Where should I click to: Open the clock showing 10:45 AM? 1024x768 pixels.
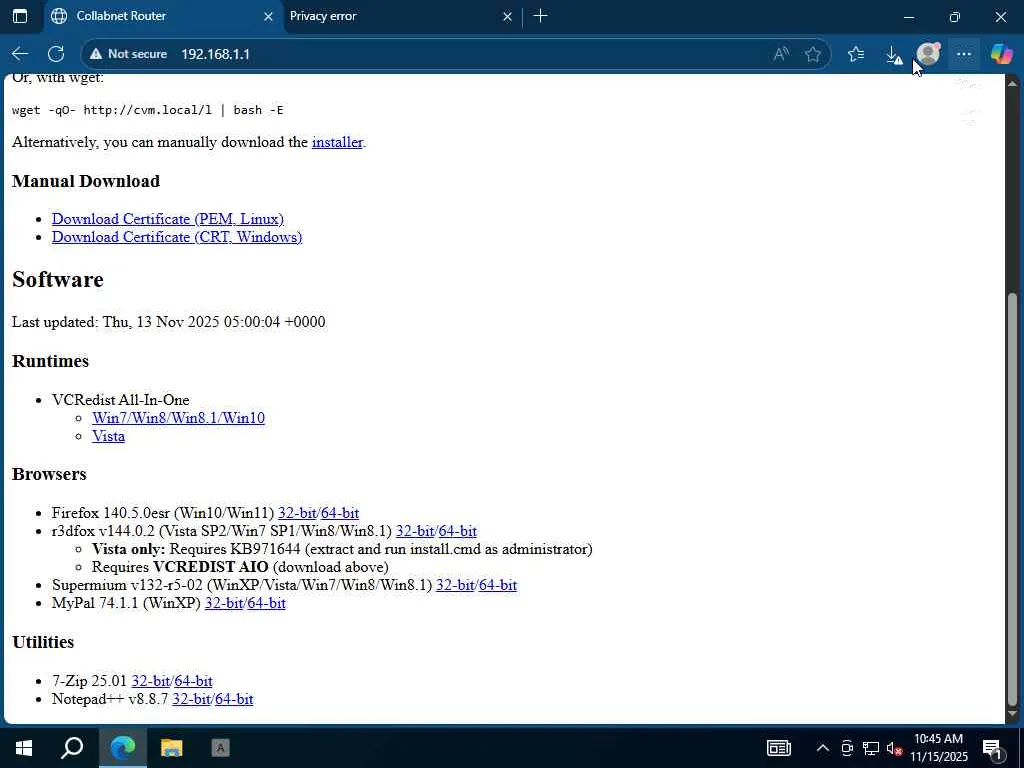[938, 748]
